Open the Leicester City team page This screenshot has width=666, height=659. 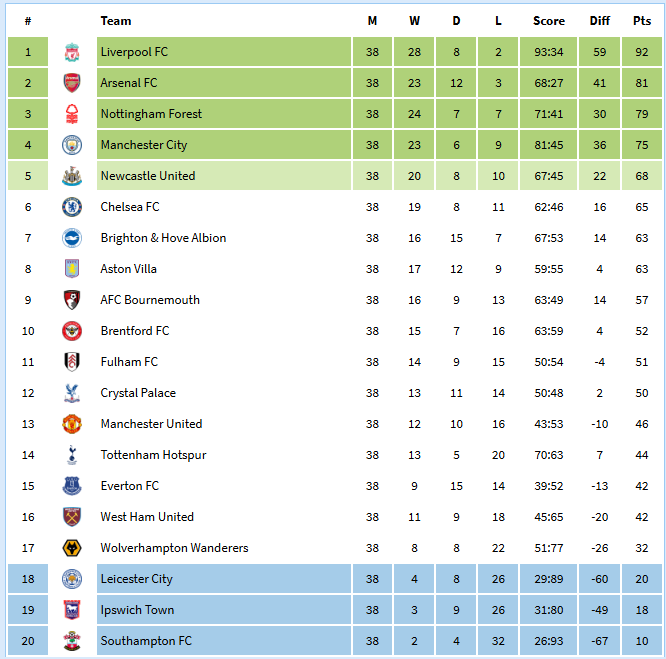[x=136, y=579]
